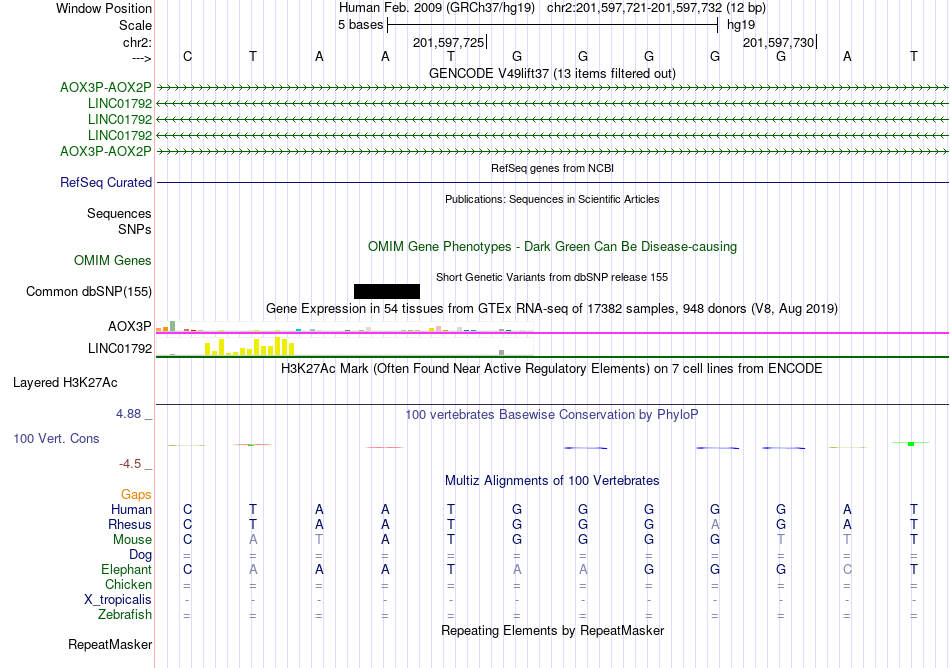
Task: Click the Sequences track label
Action: [x=119, y=213]
